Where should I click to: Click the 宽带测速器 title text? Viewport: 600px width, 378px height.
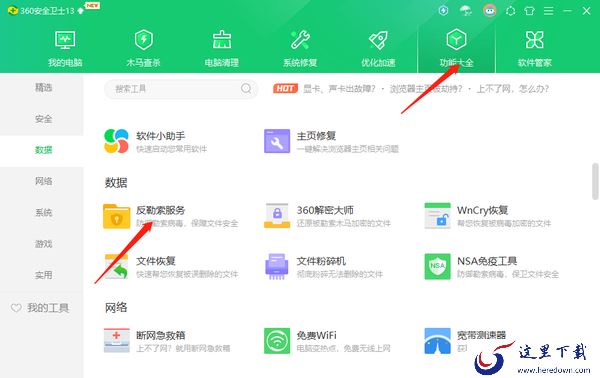click(x=482, y=335)
